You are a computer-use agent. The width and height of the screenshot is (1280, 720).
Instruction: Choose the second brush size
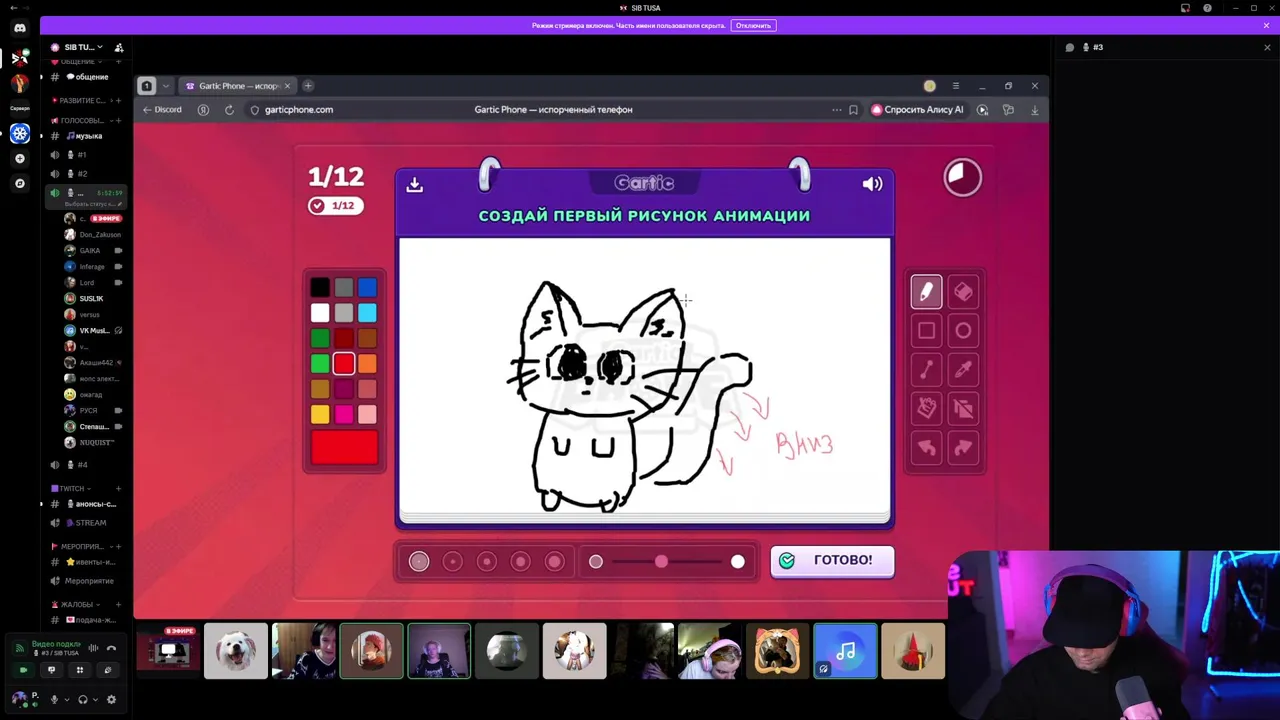[x=453, y=562]
